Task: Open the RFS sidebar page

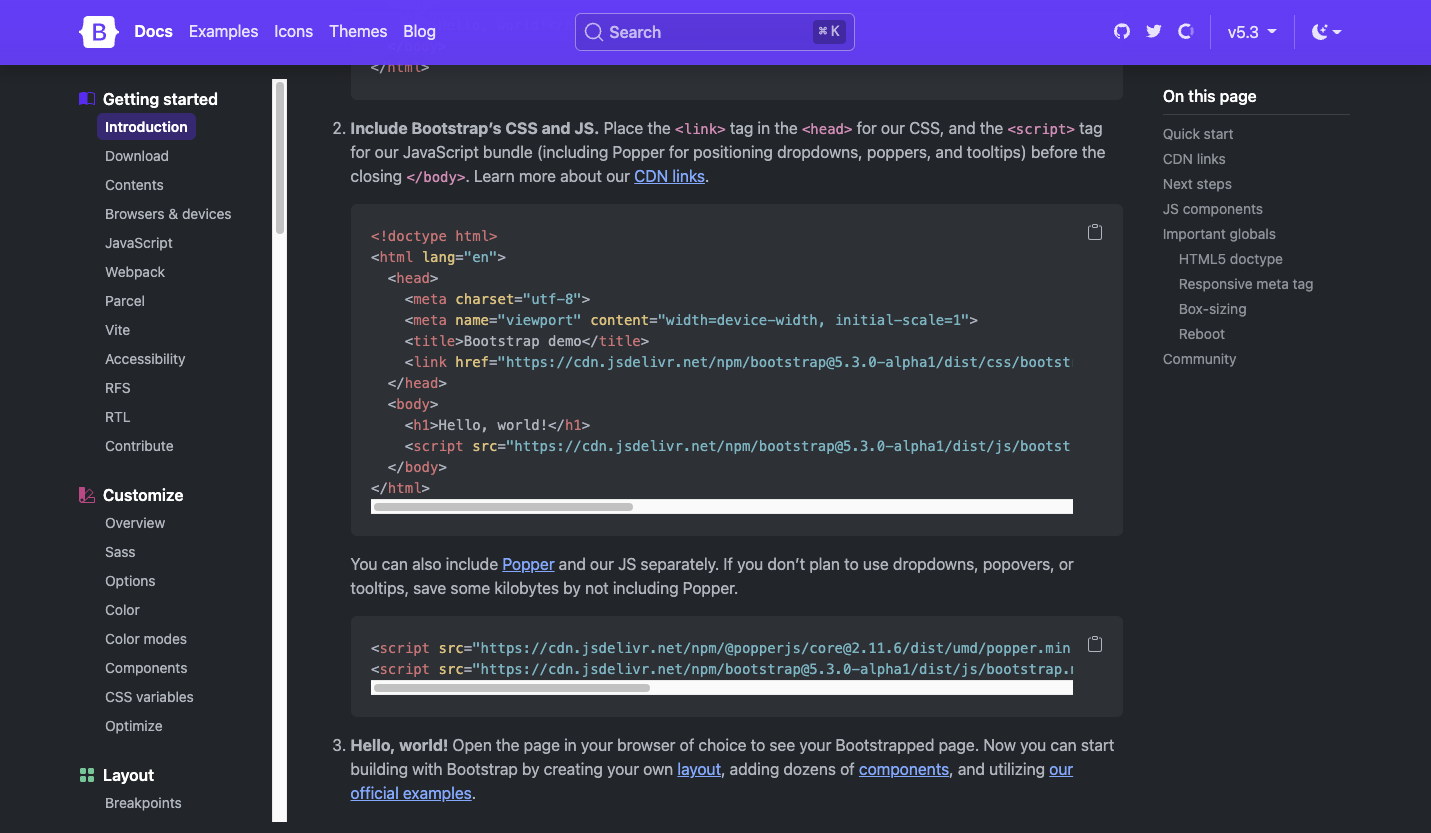Action: pos(118,388)
